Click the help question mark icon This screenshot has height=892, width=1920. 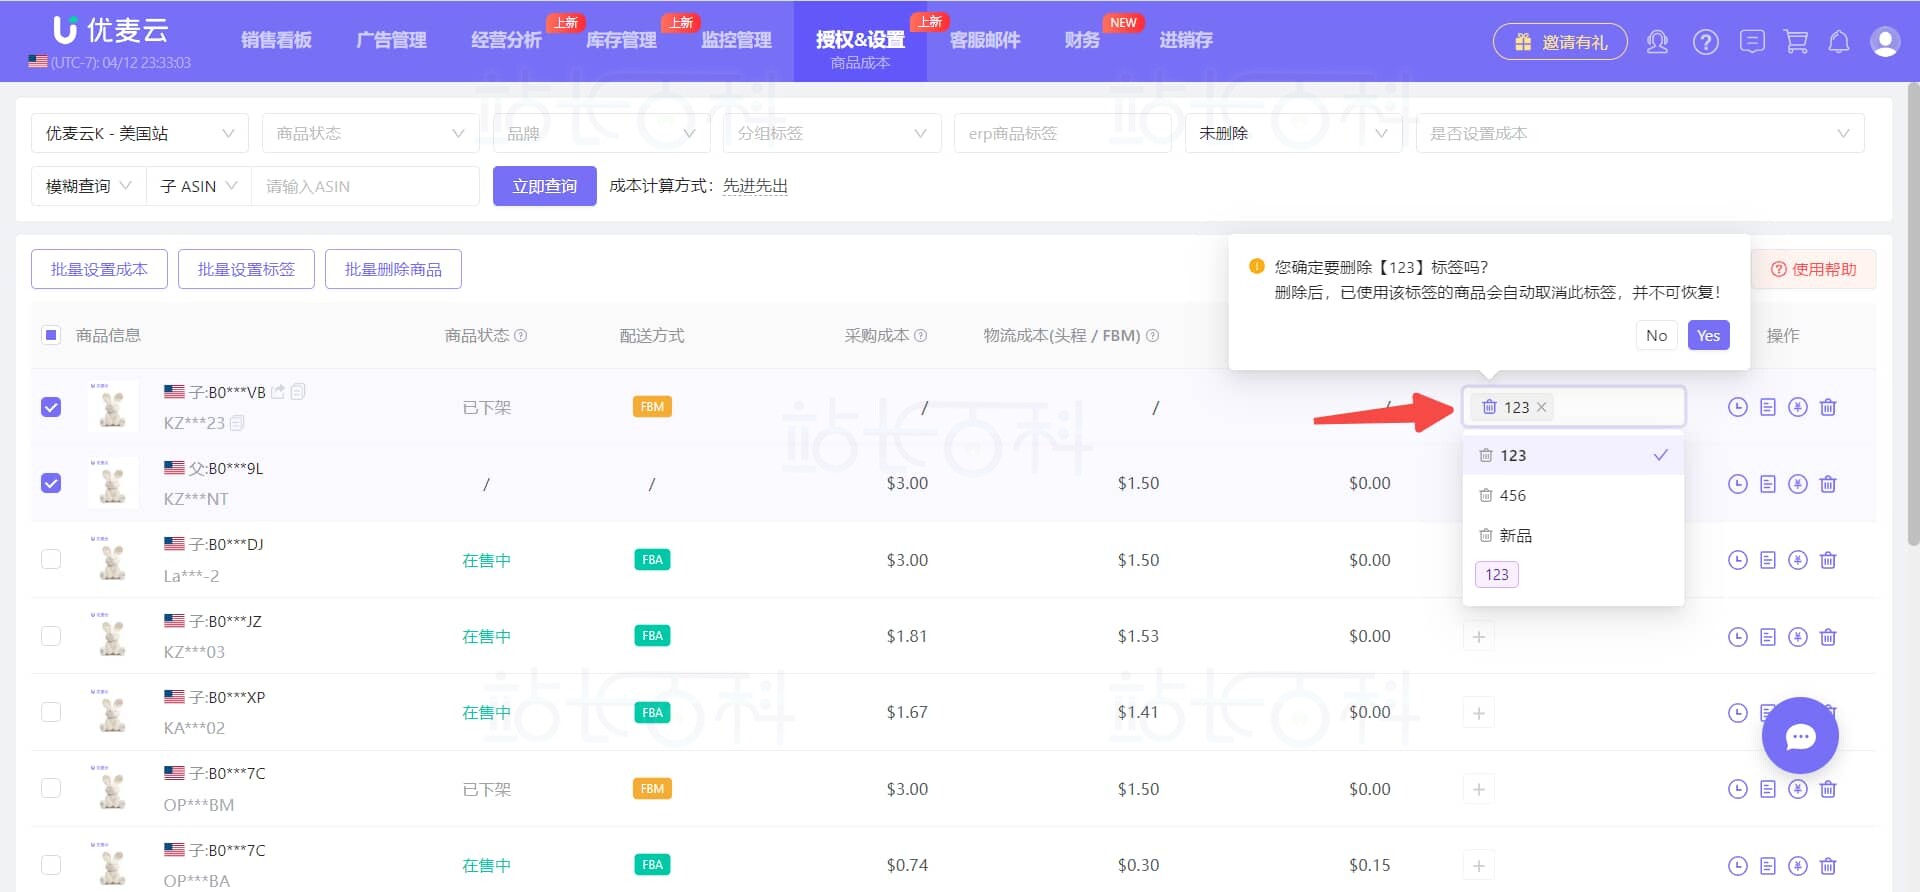(x=1705, y=42)
